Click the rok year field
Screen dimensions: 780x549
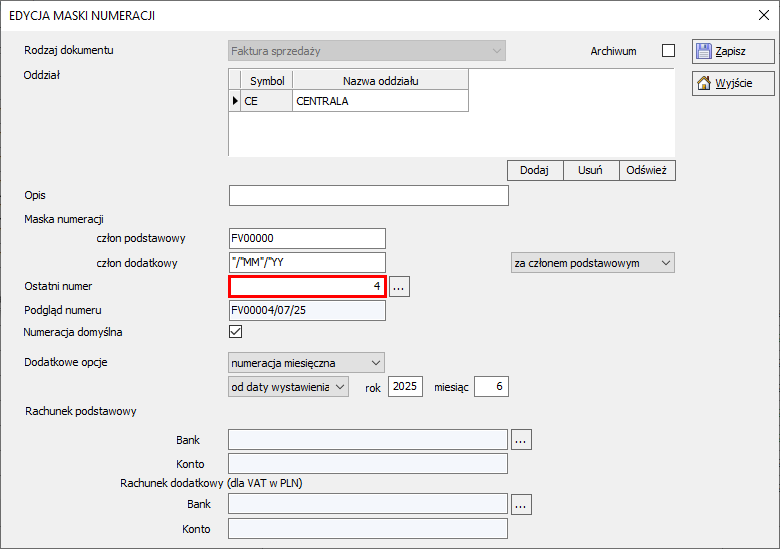[x=405, y=387]
